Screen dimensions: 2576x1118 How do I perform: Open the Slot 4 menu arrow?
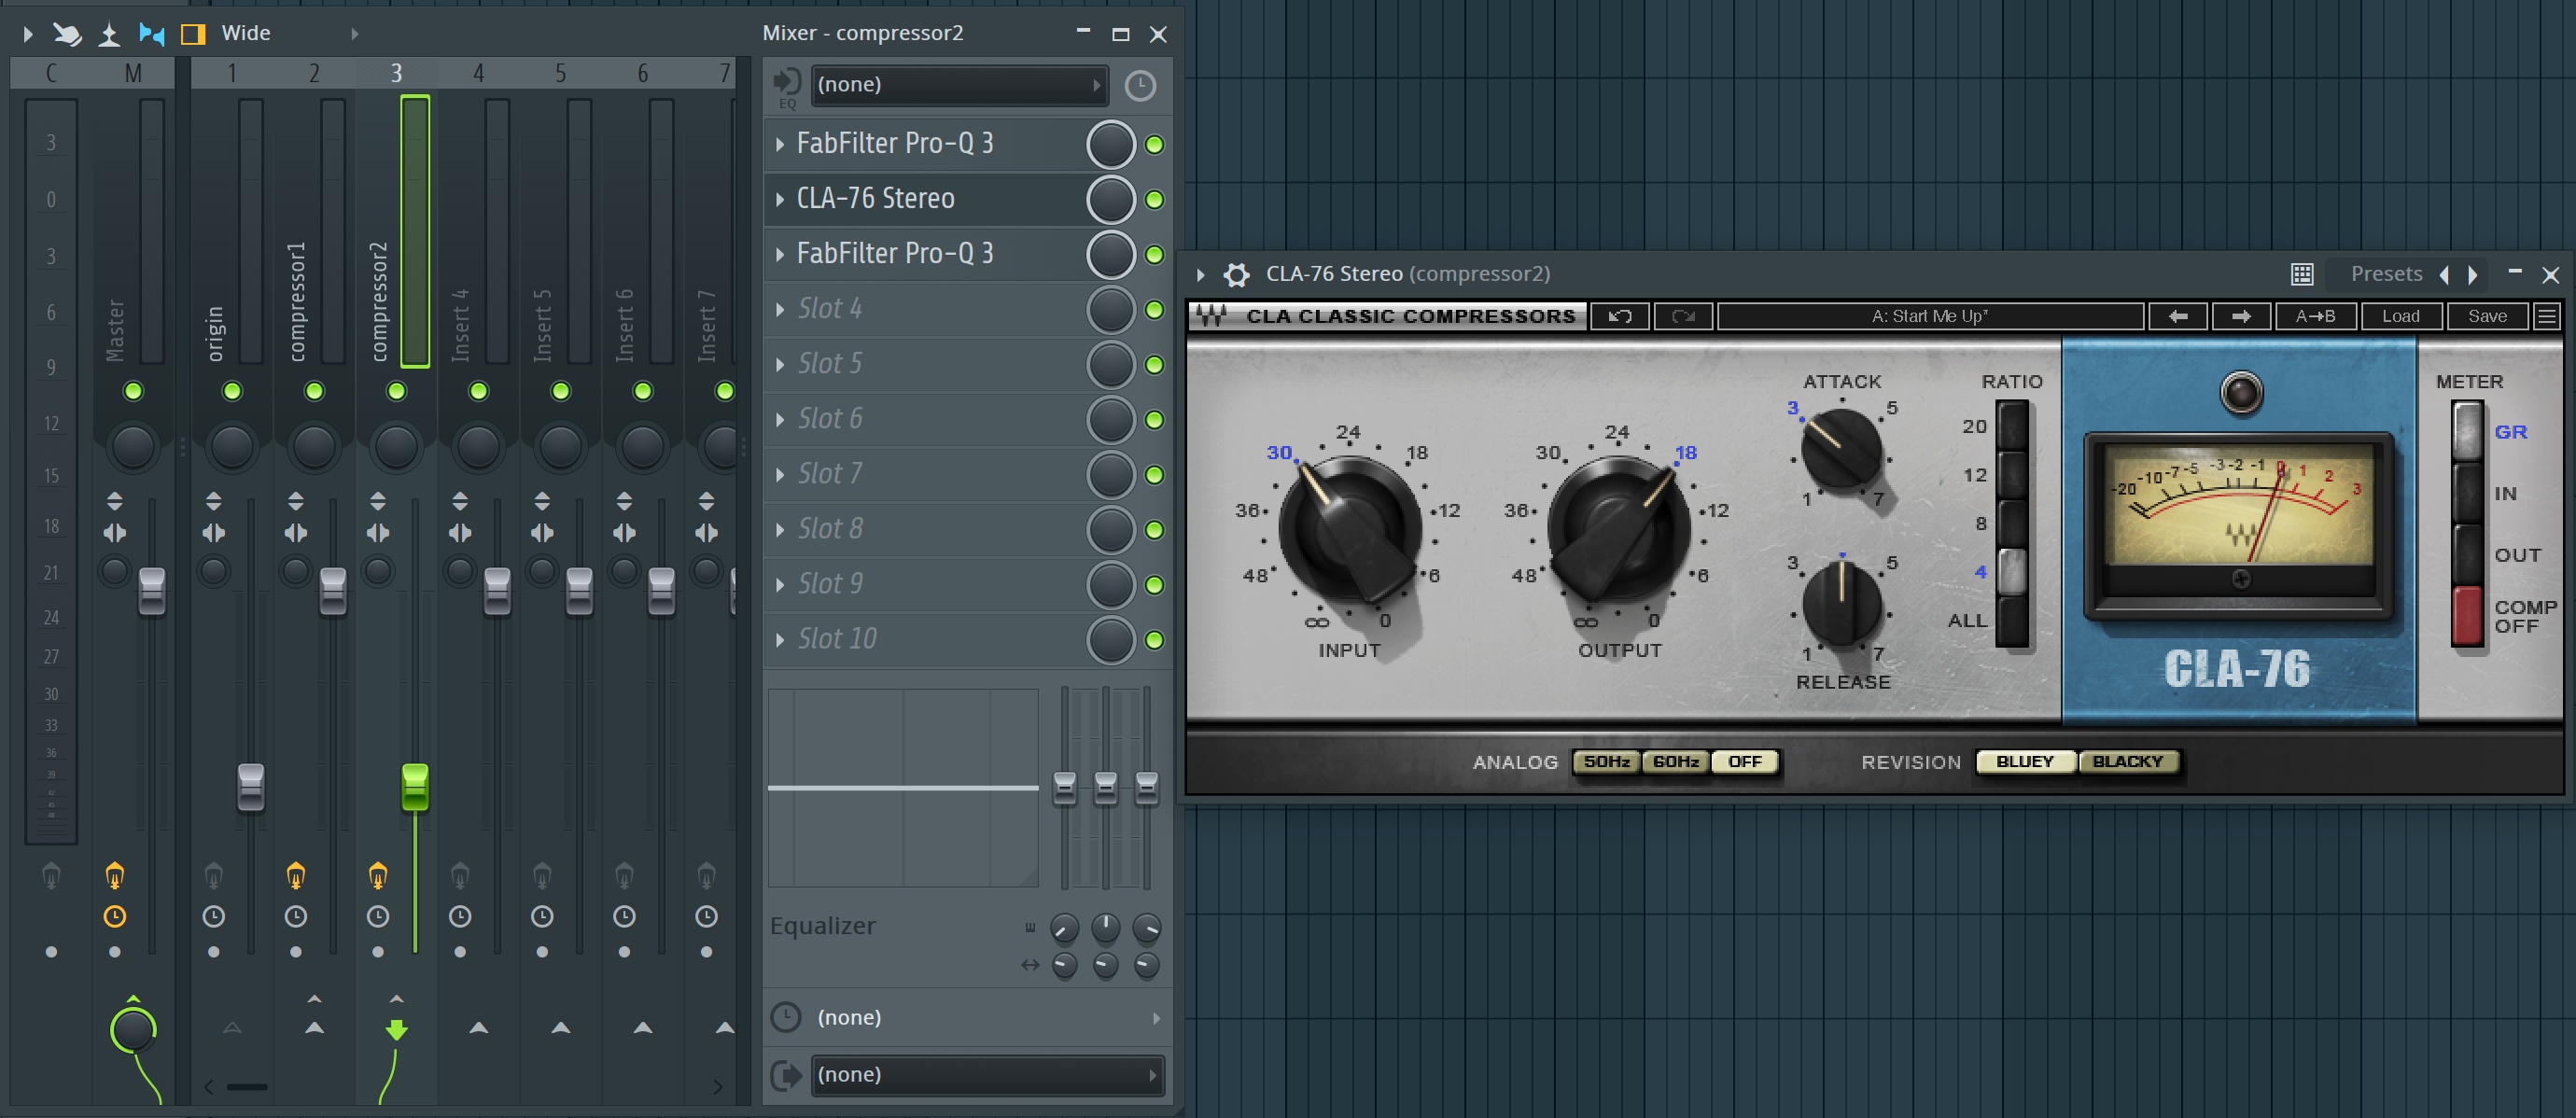(780, 309)
